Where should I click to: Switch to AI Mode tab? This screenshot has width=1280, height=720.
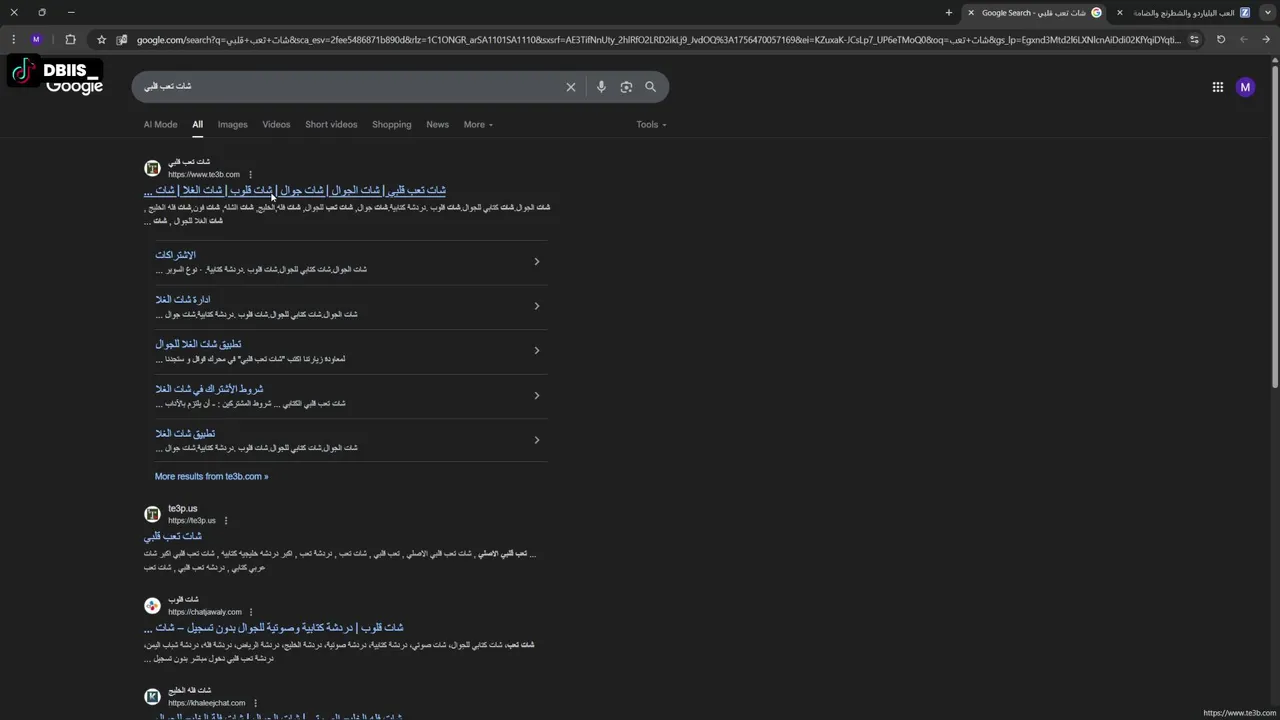tap(160, 125)
